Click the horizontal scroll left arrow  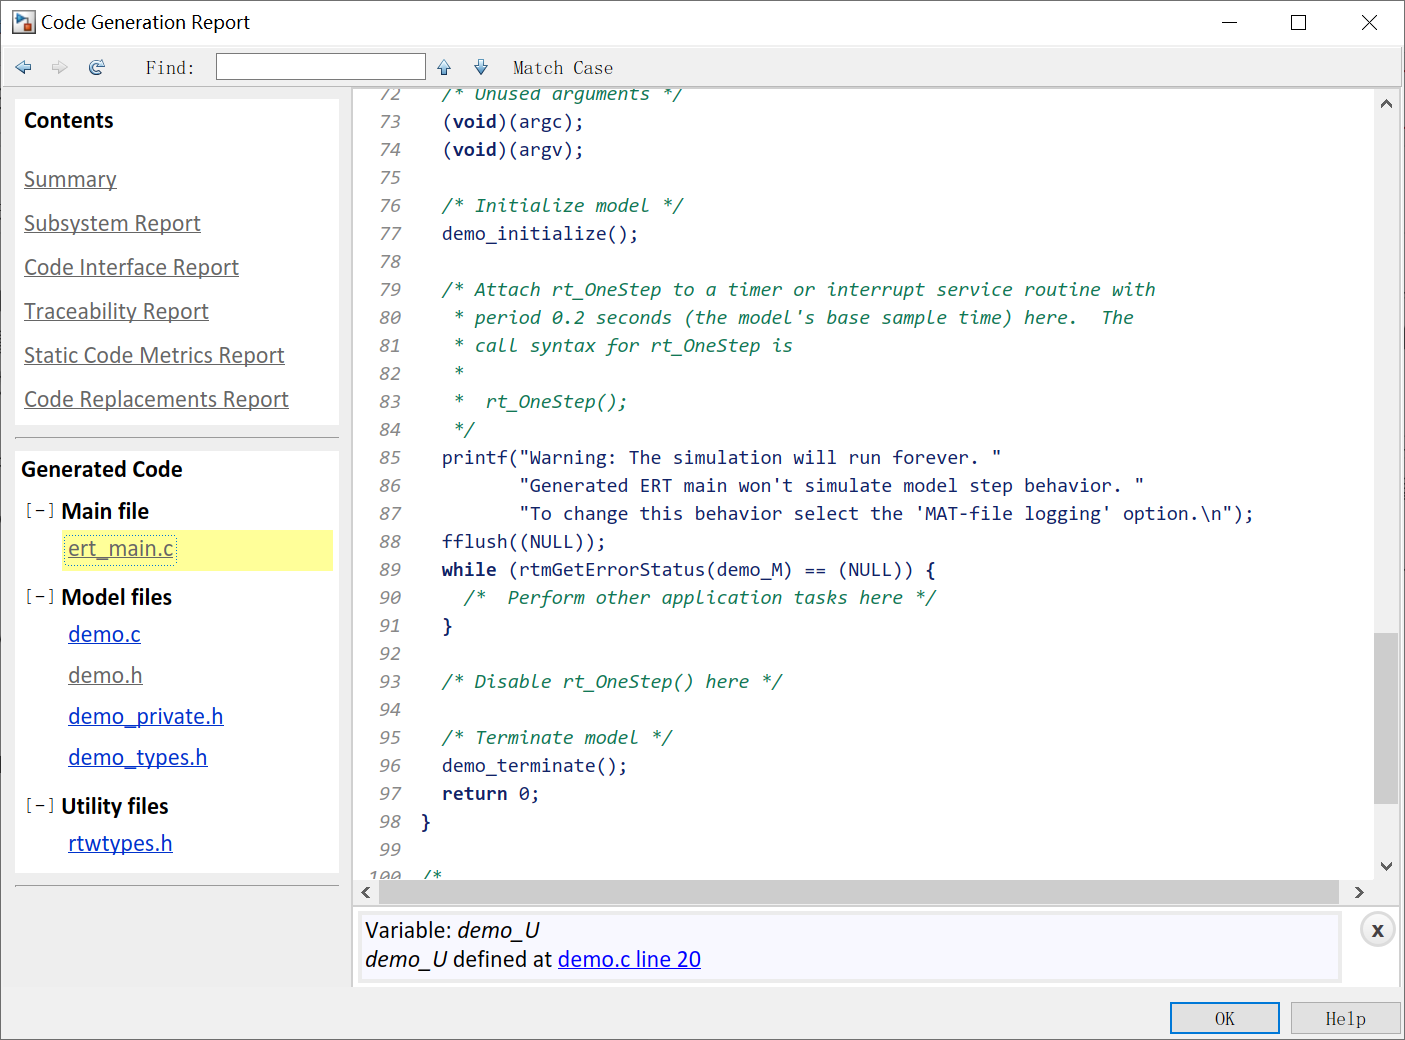click(366, 892)
